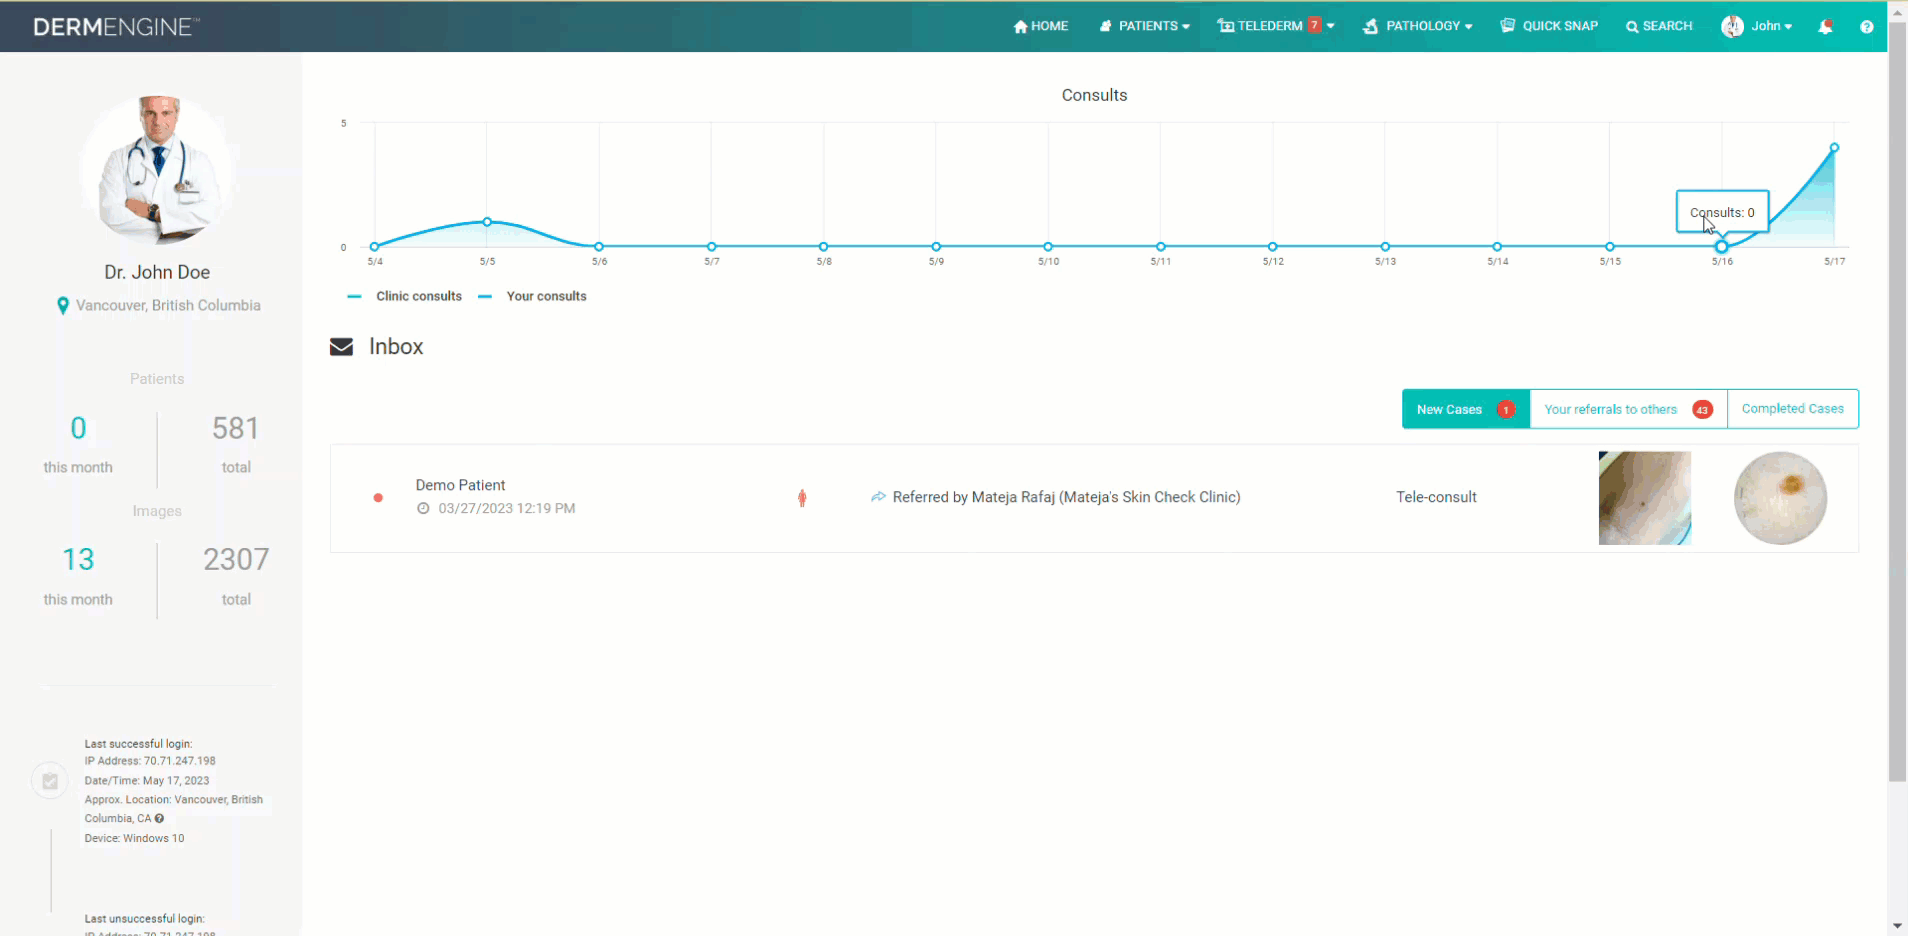
Task: Open Search from the navbar
Action: click(1659, 26)
